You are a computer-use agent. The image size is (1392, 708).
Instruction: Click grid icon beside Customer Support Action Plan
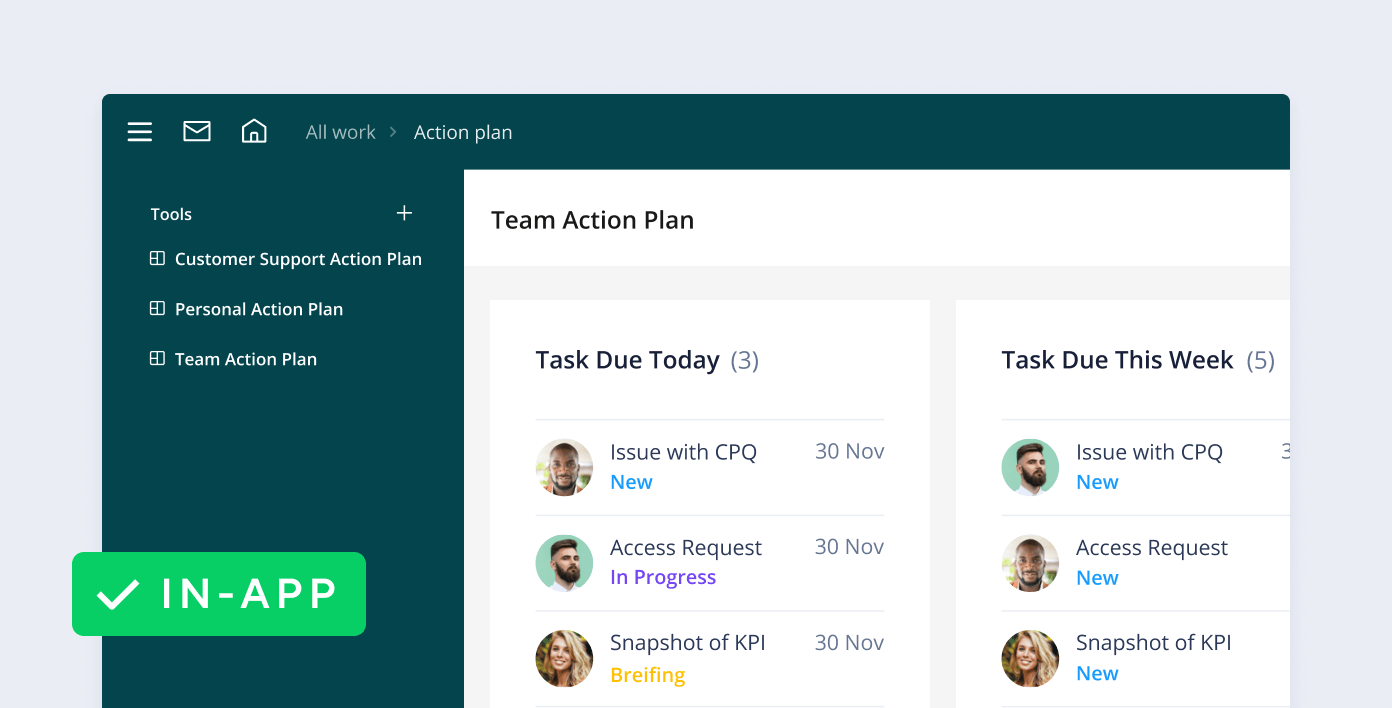156,258
